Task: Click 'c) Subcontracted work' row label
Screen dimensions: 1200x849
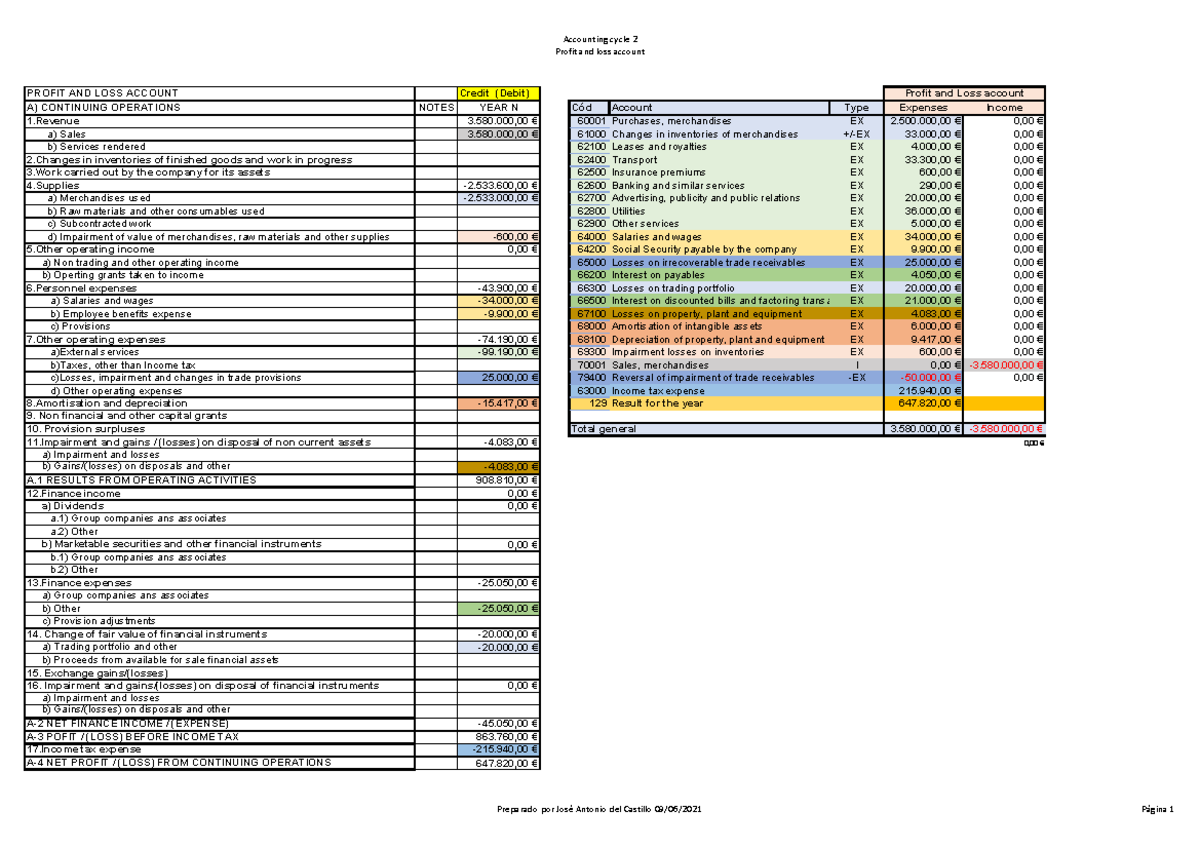Action: click(99, 224)
